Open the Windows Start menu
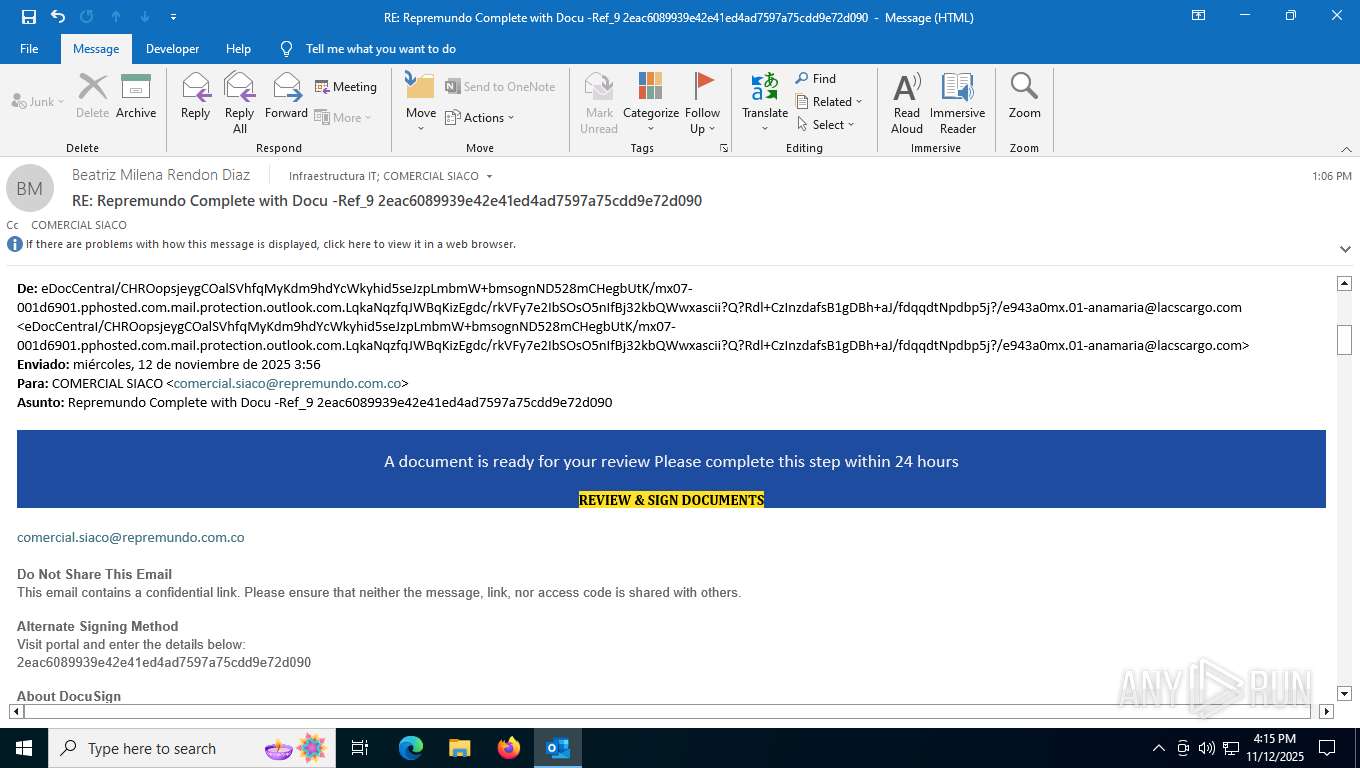This screenshot has width=1360, height=768. coord(24,748)
